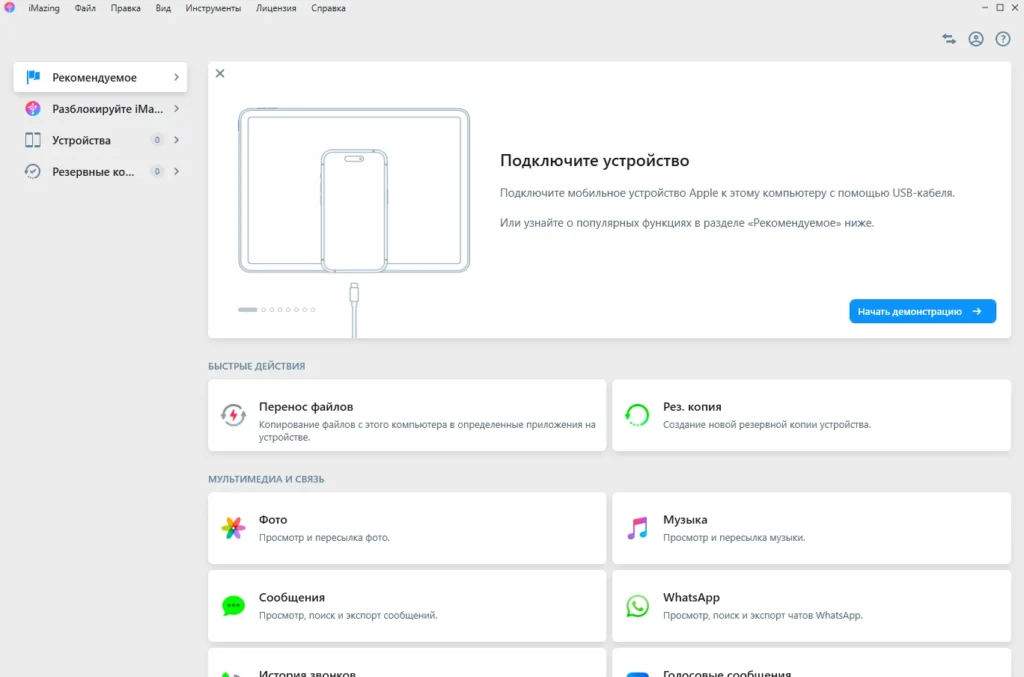This screenshot has width=1024, height=677.
Task: Open the iMazing menu
Action: click(44, 8)
